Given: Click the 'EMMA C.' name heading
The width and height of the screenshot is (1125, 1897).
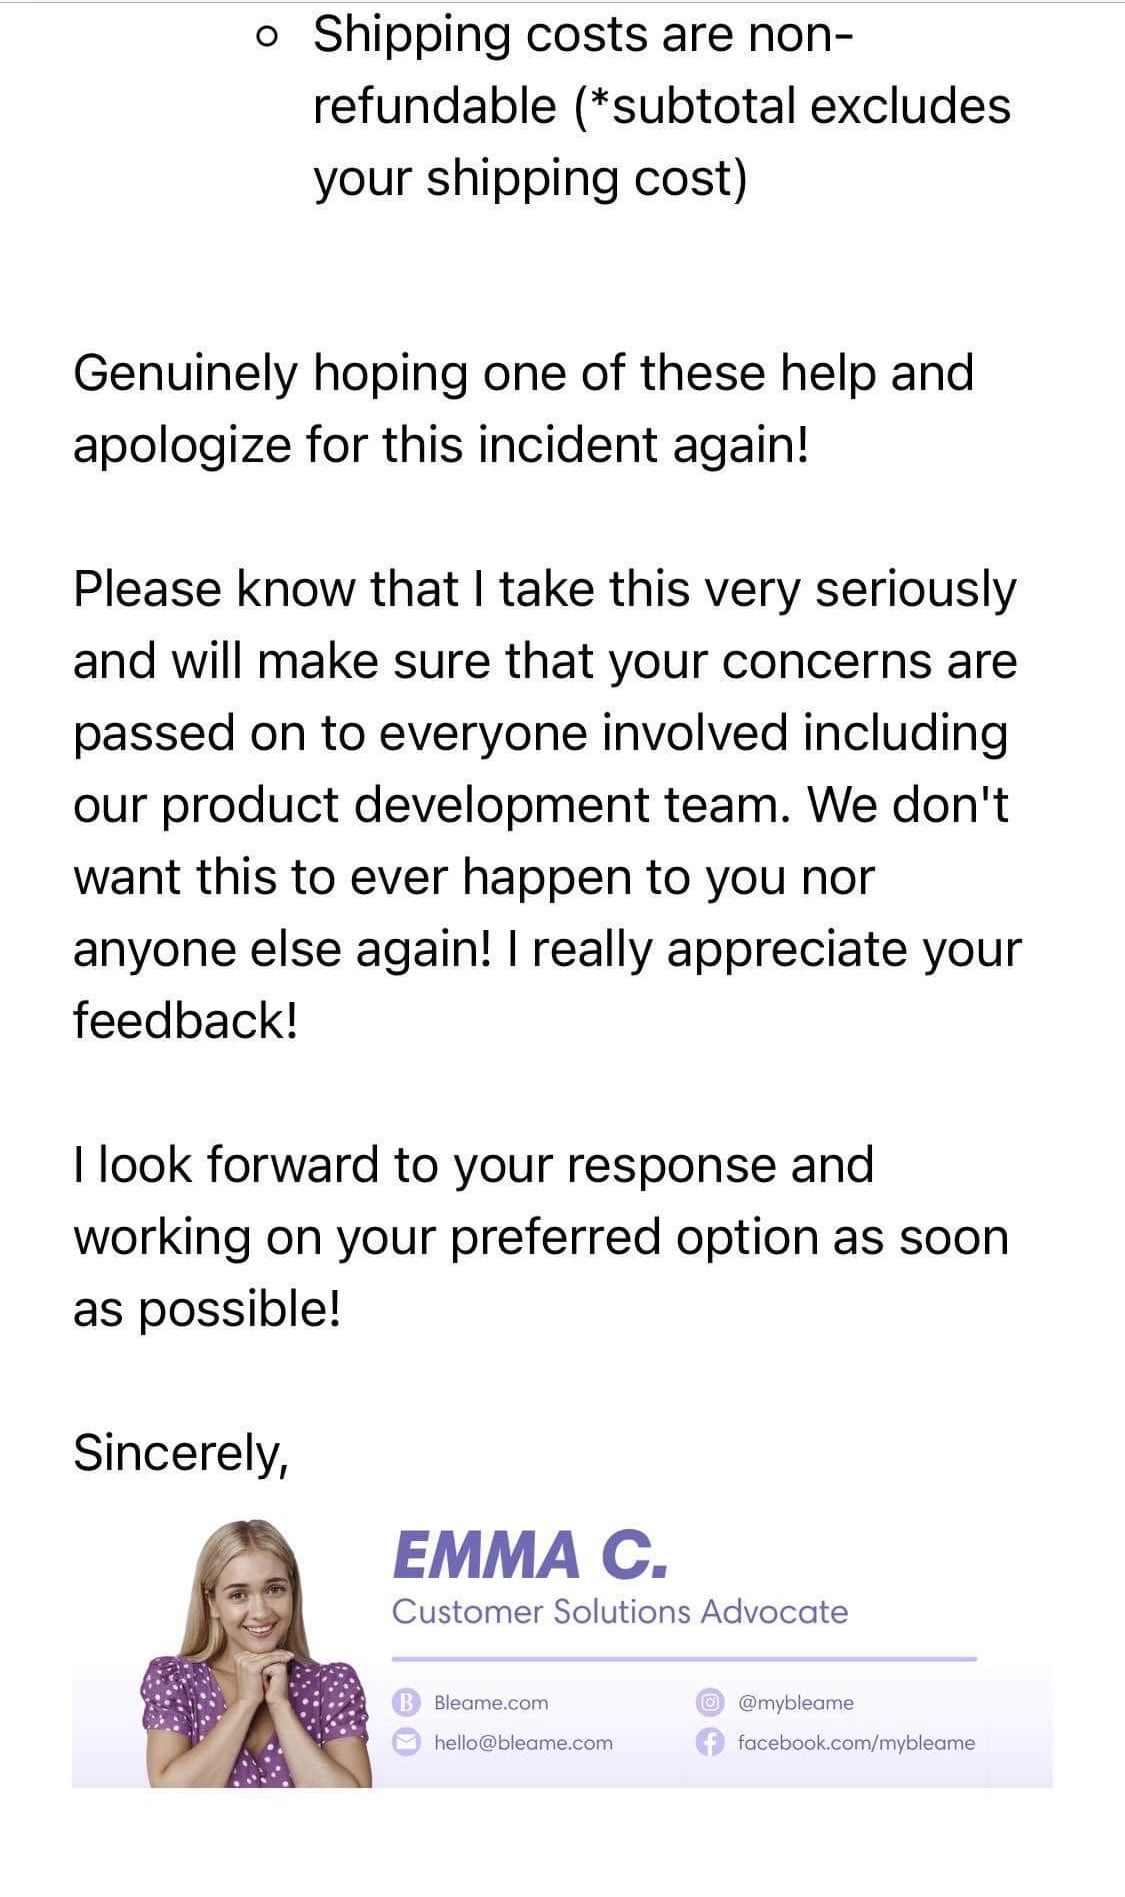Looking at the screenshot, I should (x=529, y=1555).
